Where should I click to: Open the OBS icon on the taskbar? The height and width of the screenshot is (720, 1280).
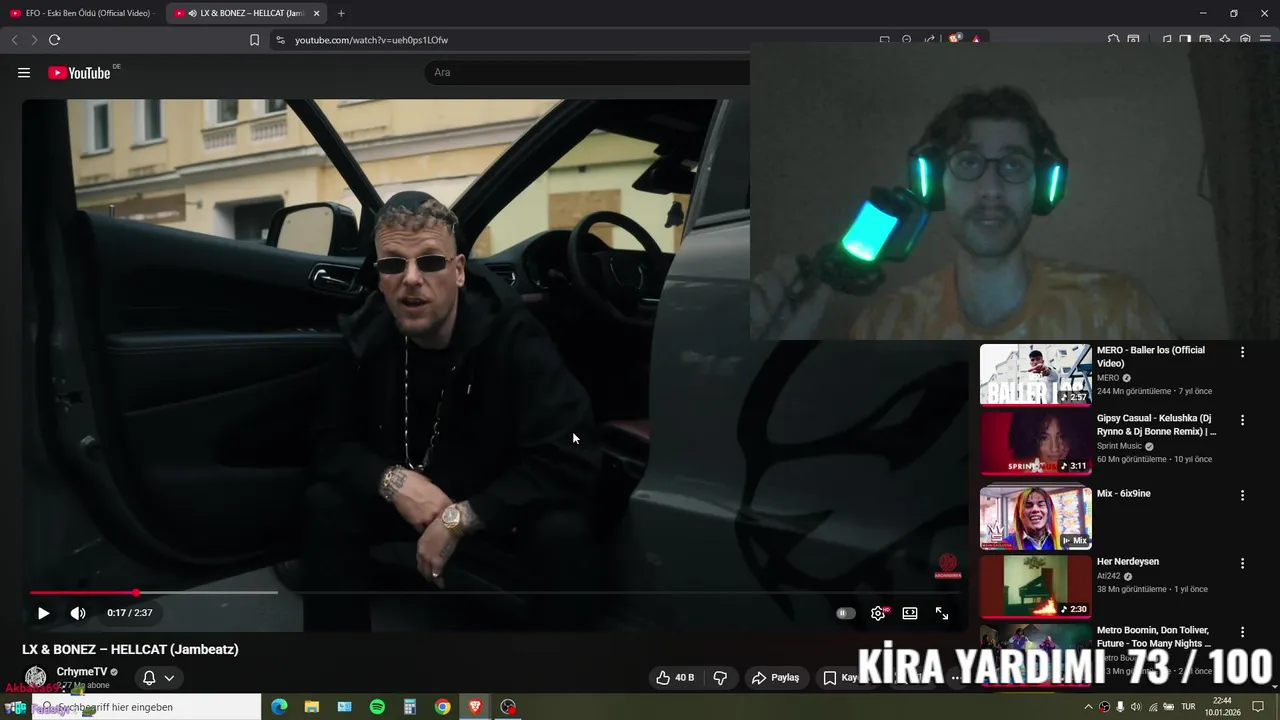(508, 707)
